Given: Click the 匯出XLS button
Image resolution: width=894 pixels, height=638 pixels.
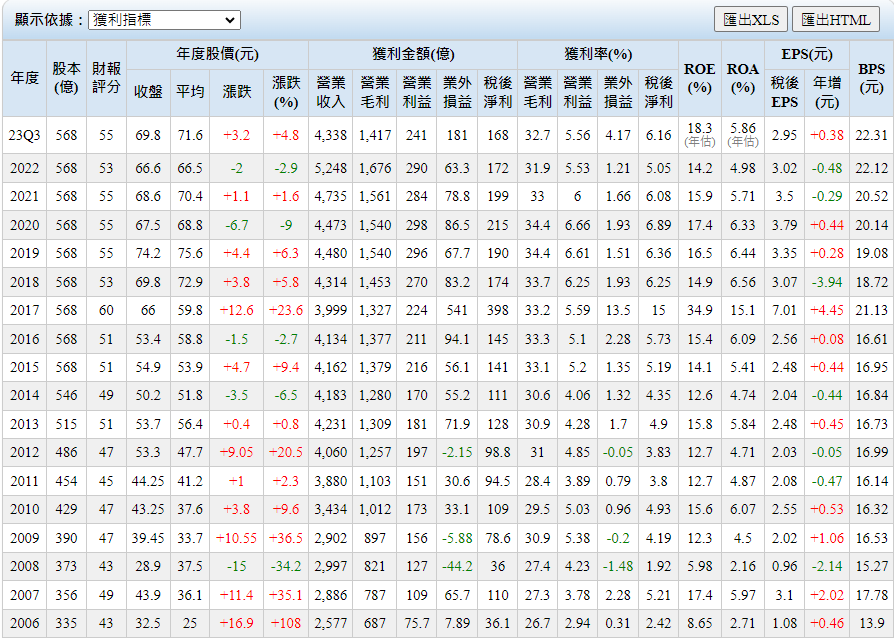Looking at the screenshot, I should click(x=750, y=20).
